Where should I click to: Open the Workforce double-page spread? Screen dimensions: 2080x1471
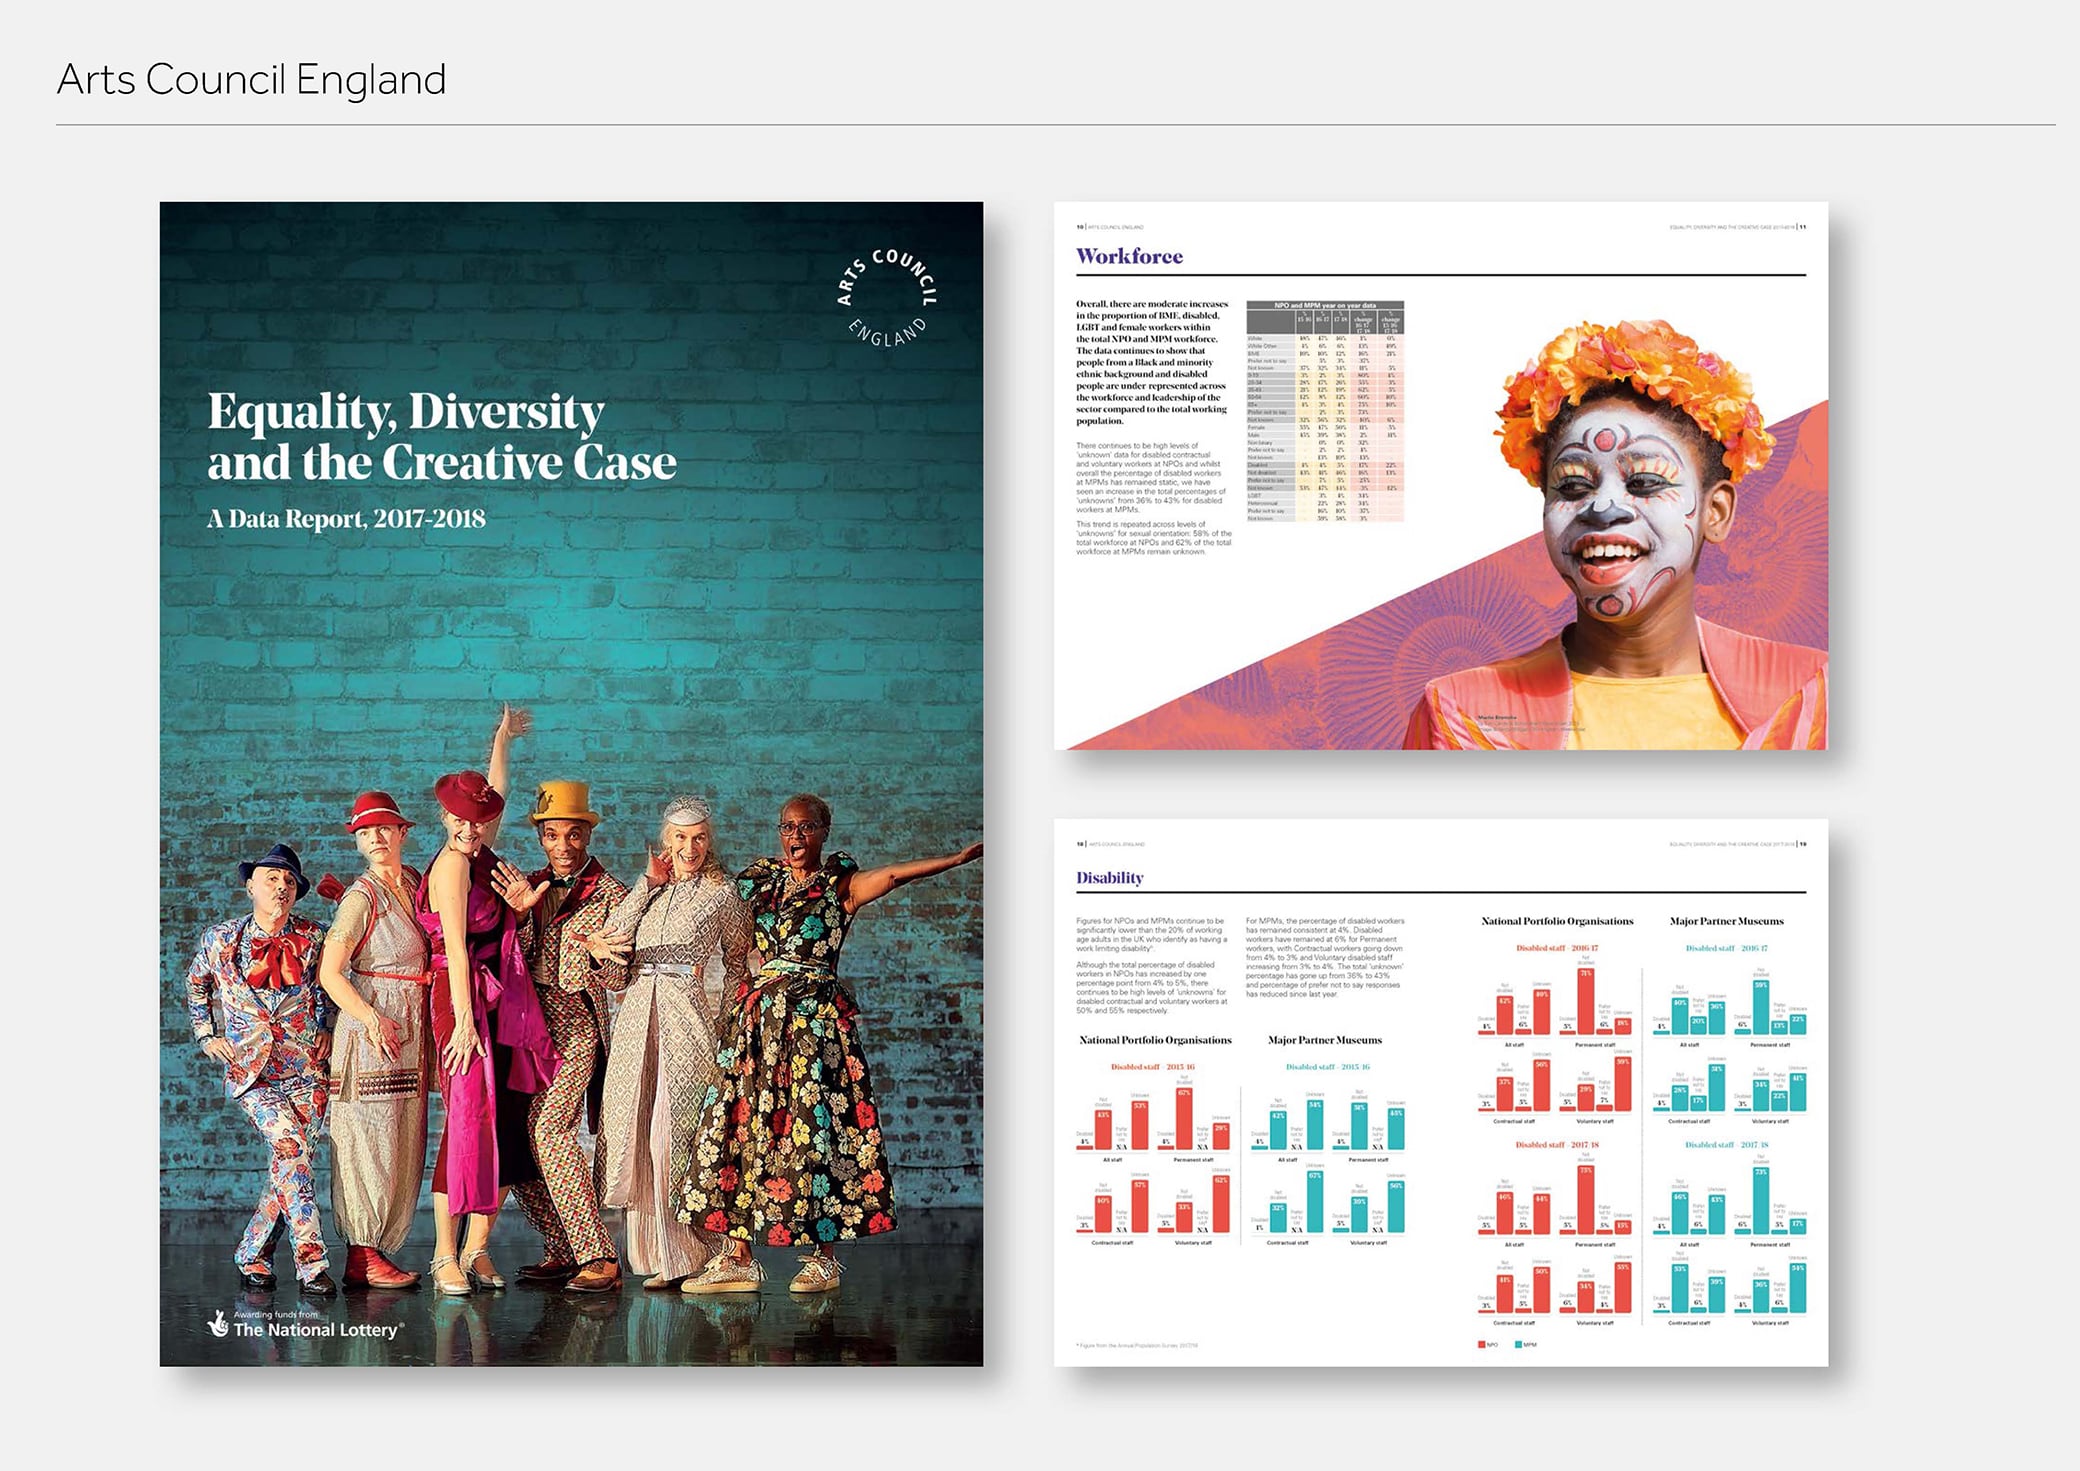pyautogui.click(x=1441, y=476)
